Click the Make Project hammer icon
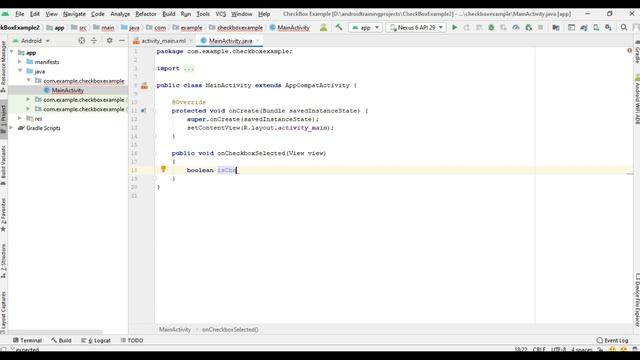 click(x=339, y=27)
